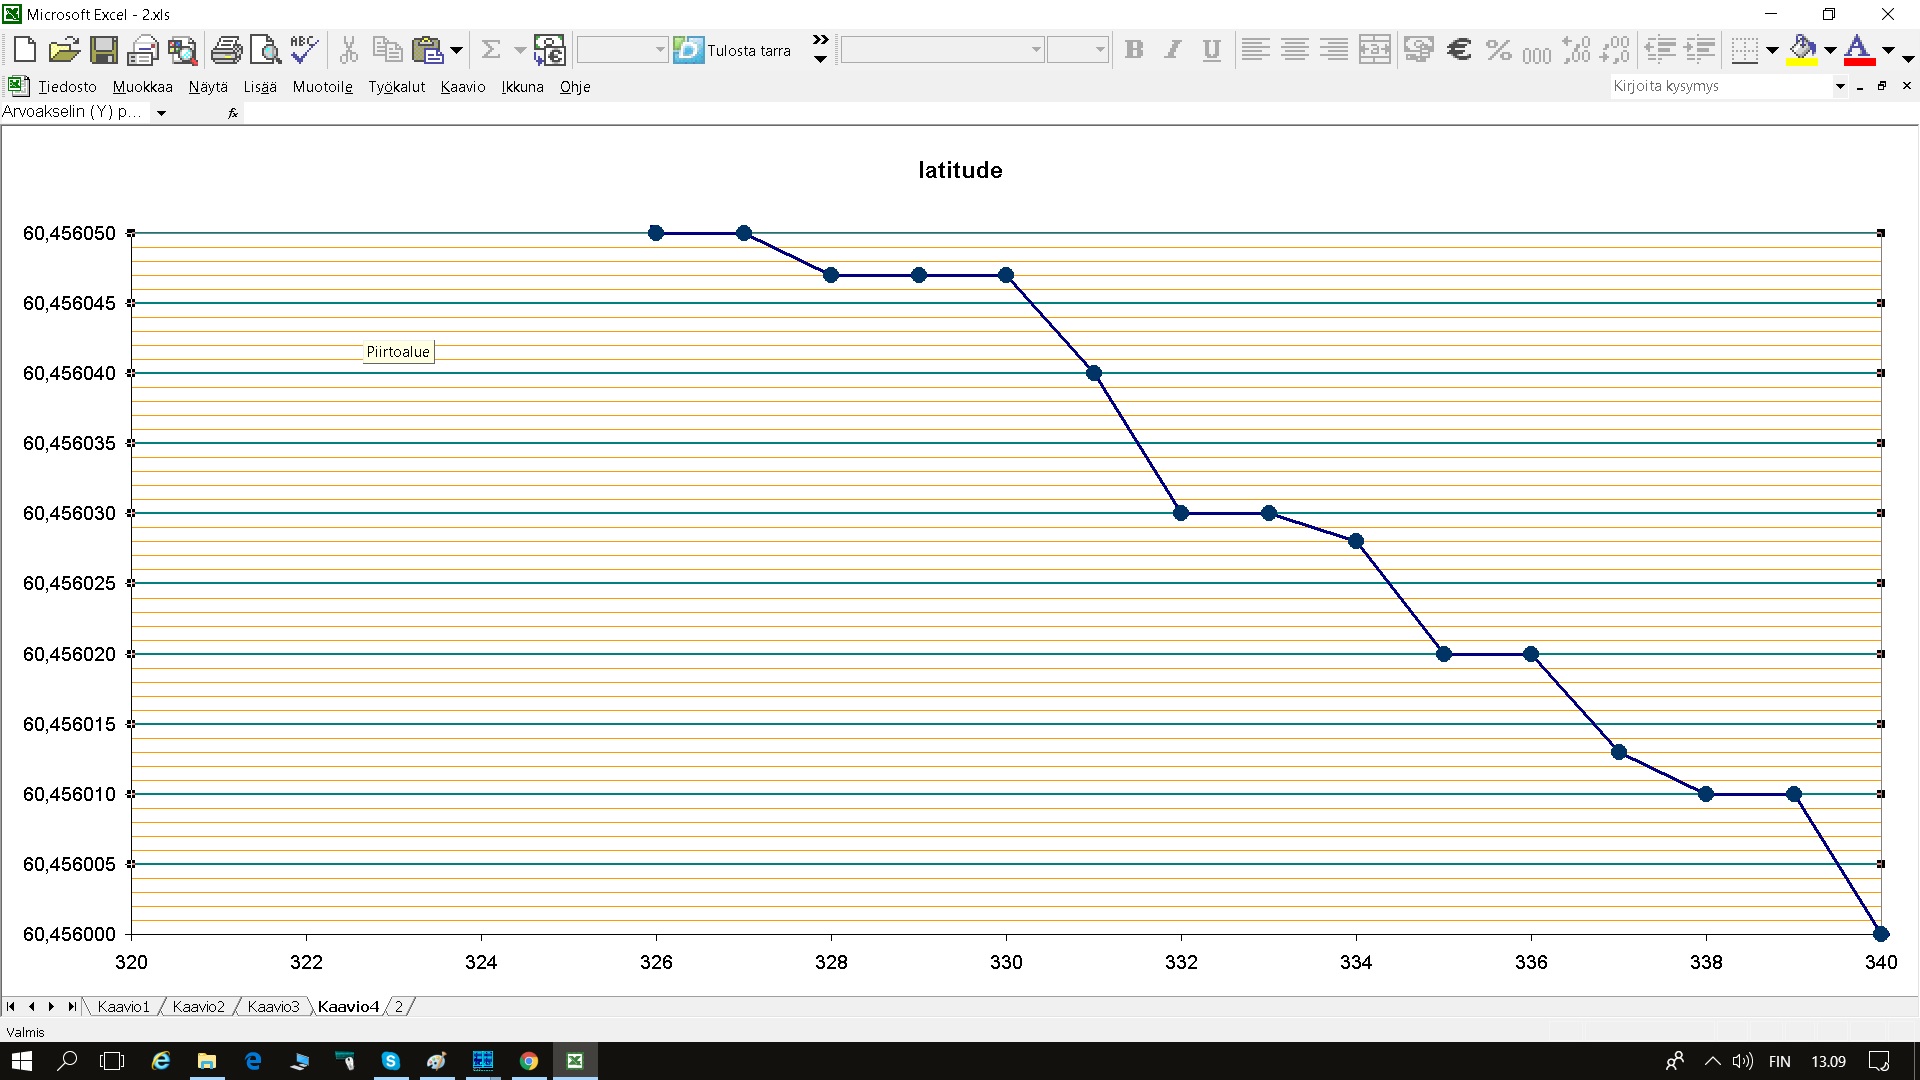This screenshot has height=1080, width=1920.
Task: Click the yellow Fill Color bucket
Action: pos(1802,49)
